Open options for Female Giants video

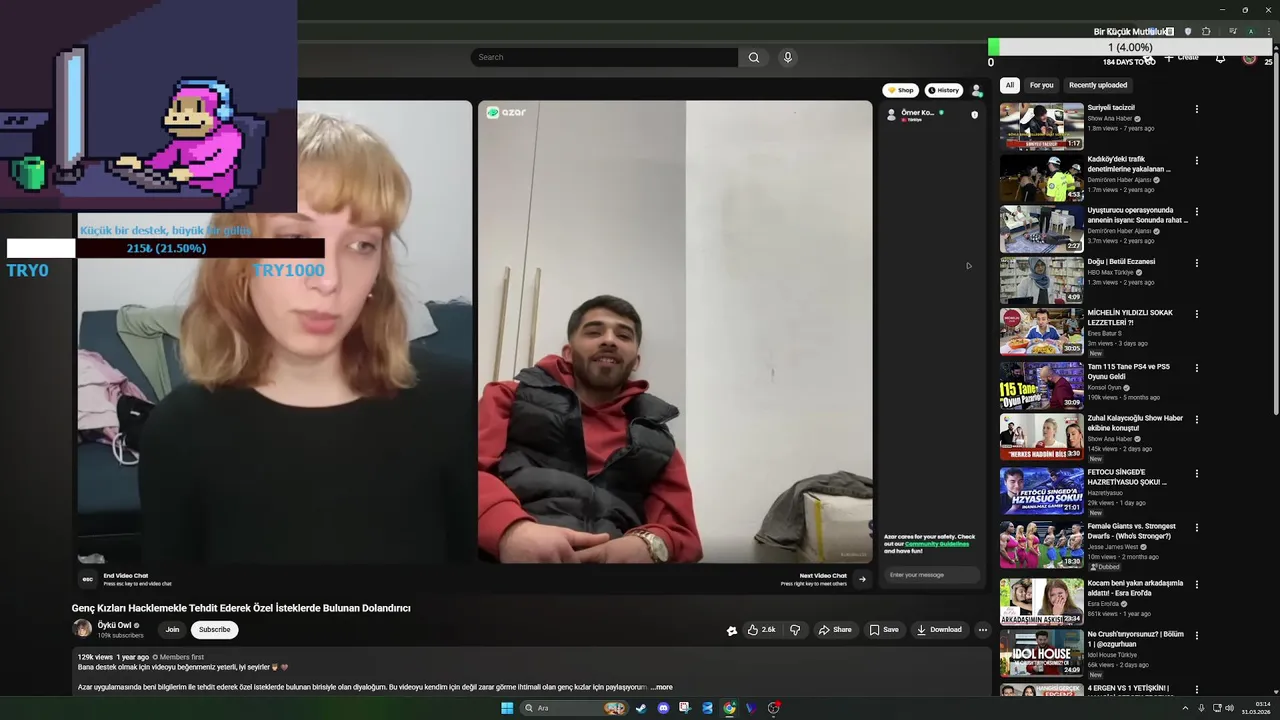point(1196,527)
